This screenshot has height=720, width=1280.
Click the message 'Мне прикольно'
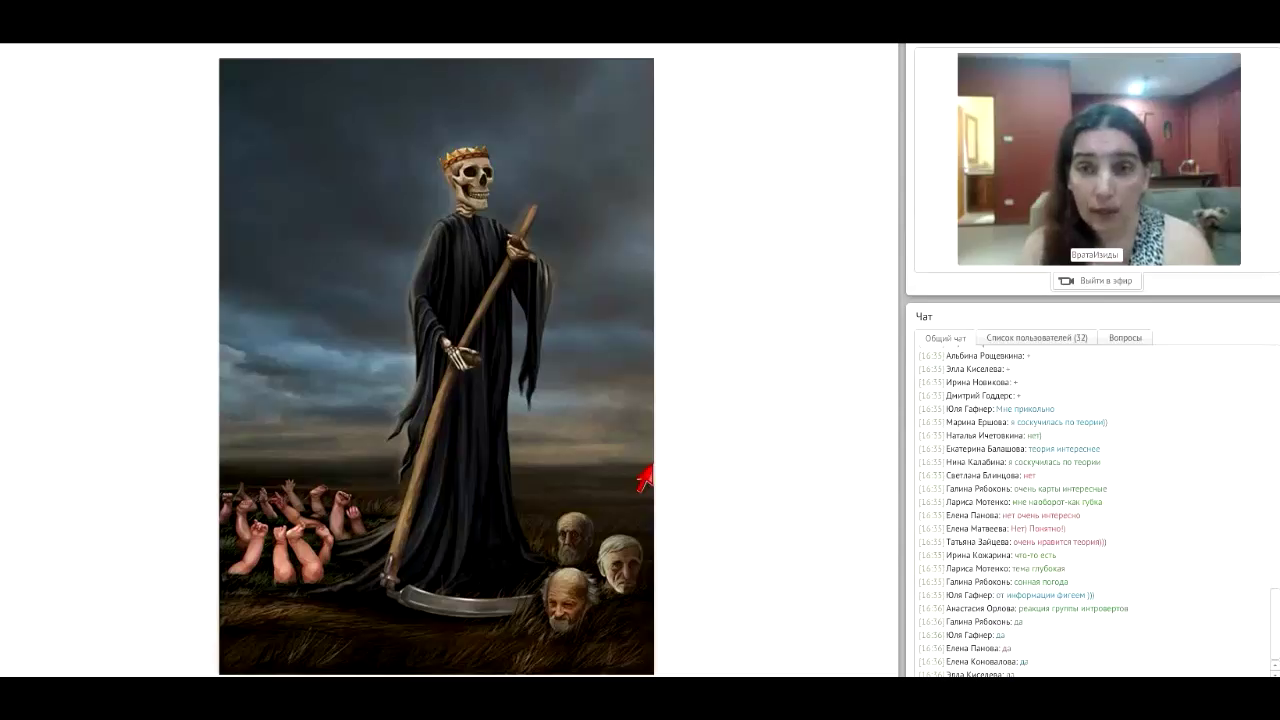(x=1025, y=409)
